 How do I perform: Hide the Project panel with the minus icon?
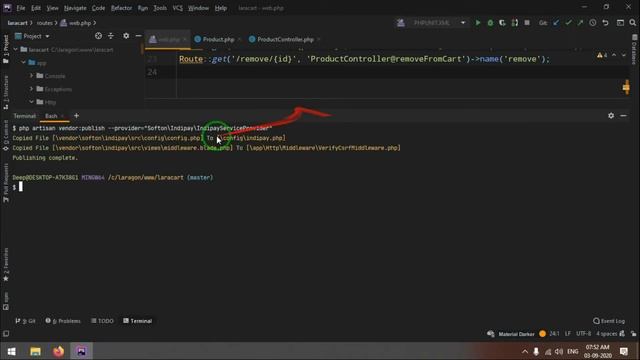[x=138, y=36]
